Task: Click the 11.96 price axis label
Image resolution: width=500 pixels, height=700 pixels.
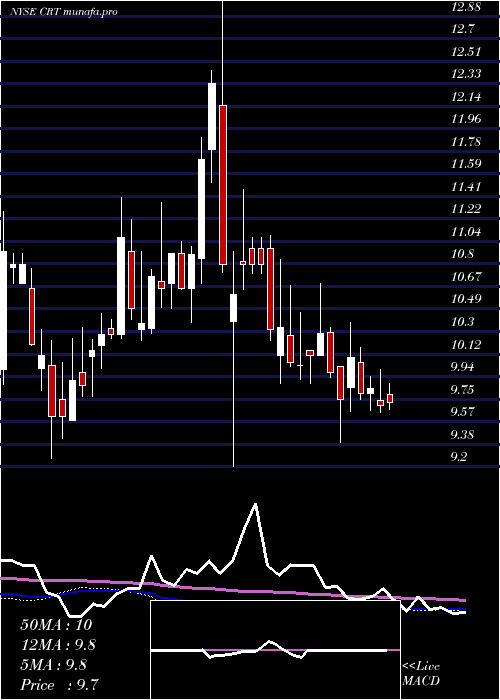Action: pyautogui.click(x=466, y=119)
